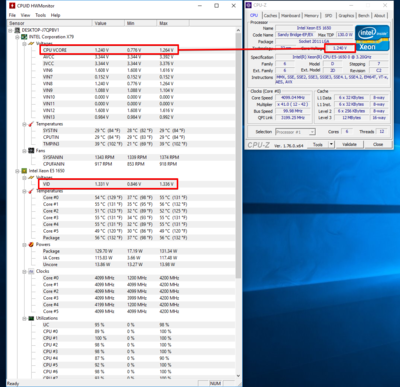Maximize the HWMonitor window
Viewport: 400px width, 387px height.
click(216, 6)
